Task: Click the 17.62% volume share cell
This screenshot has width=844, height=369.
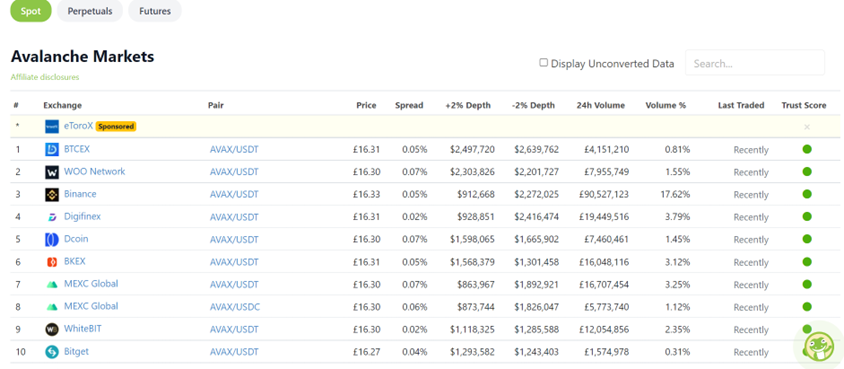Action: (675, 194)
